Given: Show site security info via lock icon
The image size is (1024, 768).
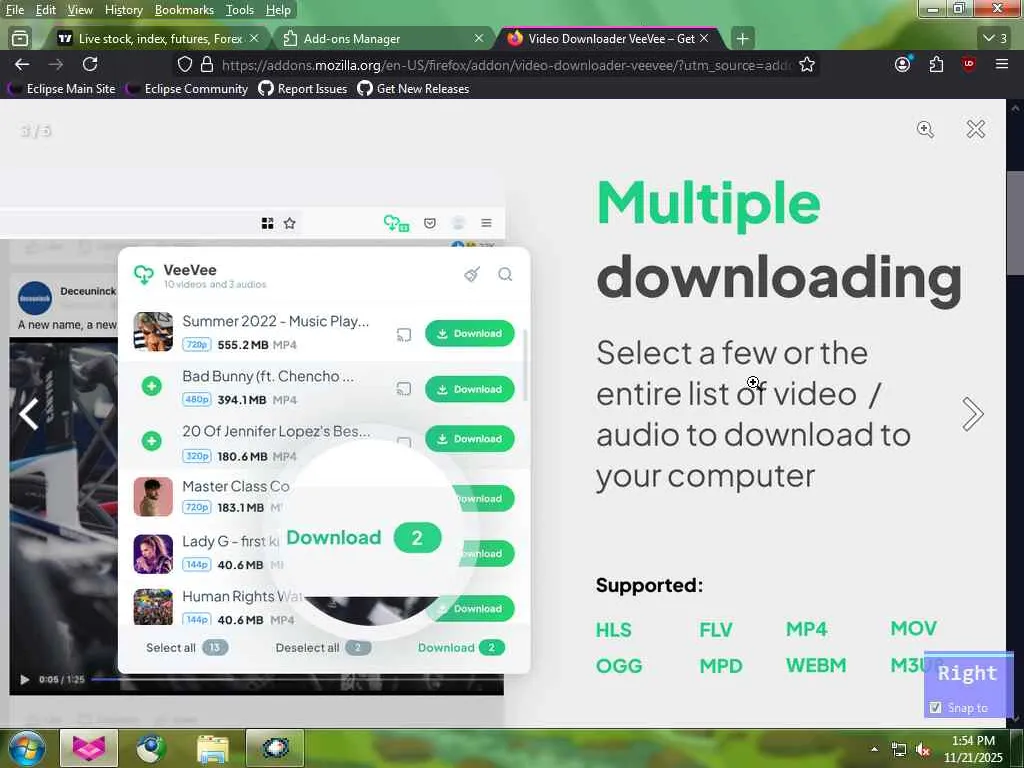Looking at the screenshot, I should click(x=207, y=64).
